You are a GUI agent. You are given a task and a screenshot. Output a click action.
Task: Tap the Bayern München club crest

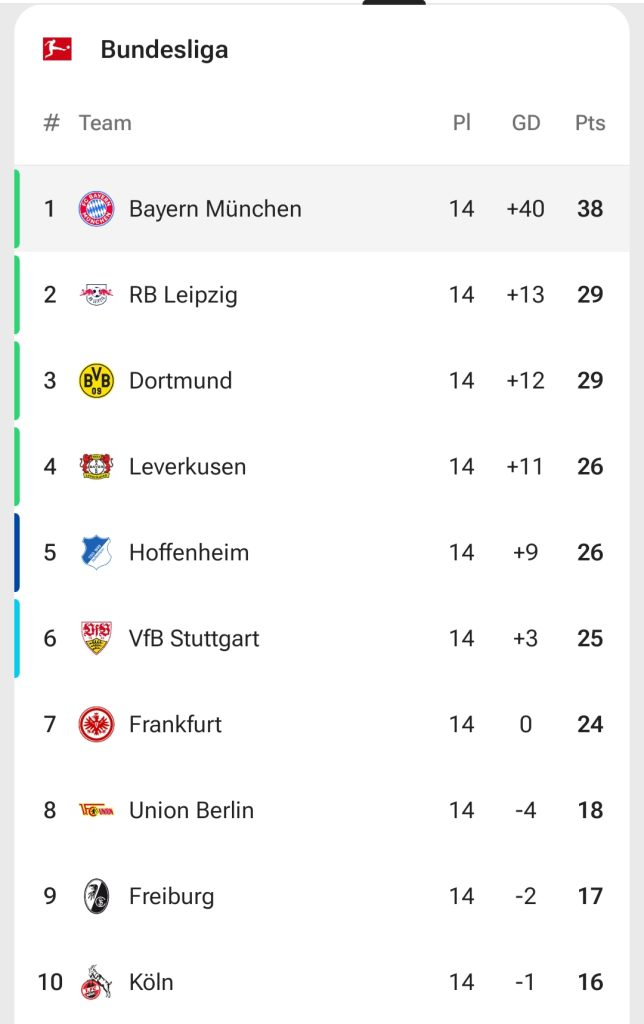tap(96, 209)
